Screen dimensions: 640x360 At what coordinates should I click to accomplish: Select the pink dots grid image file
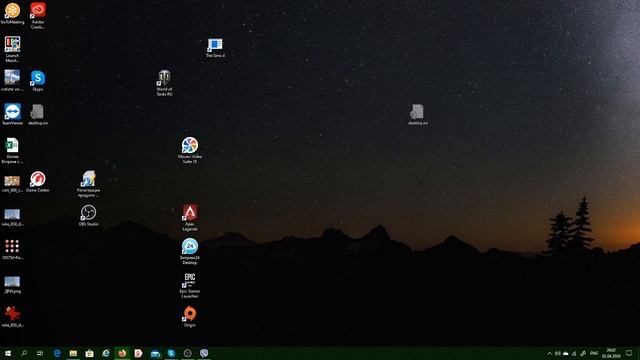[12, 249]
